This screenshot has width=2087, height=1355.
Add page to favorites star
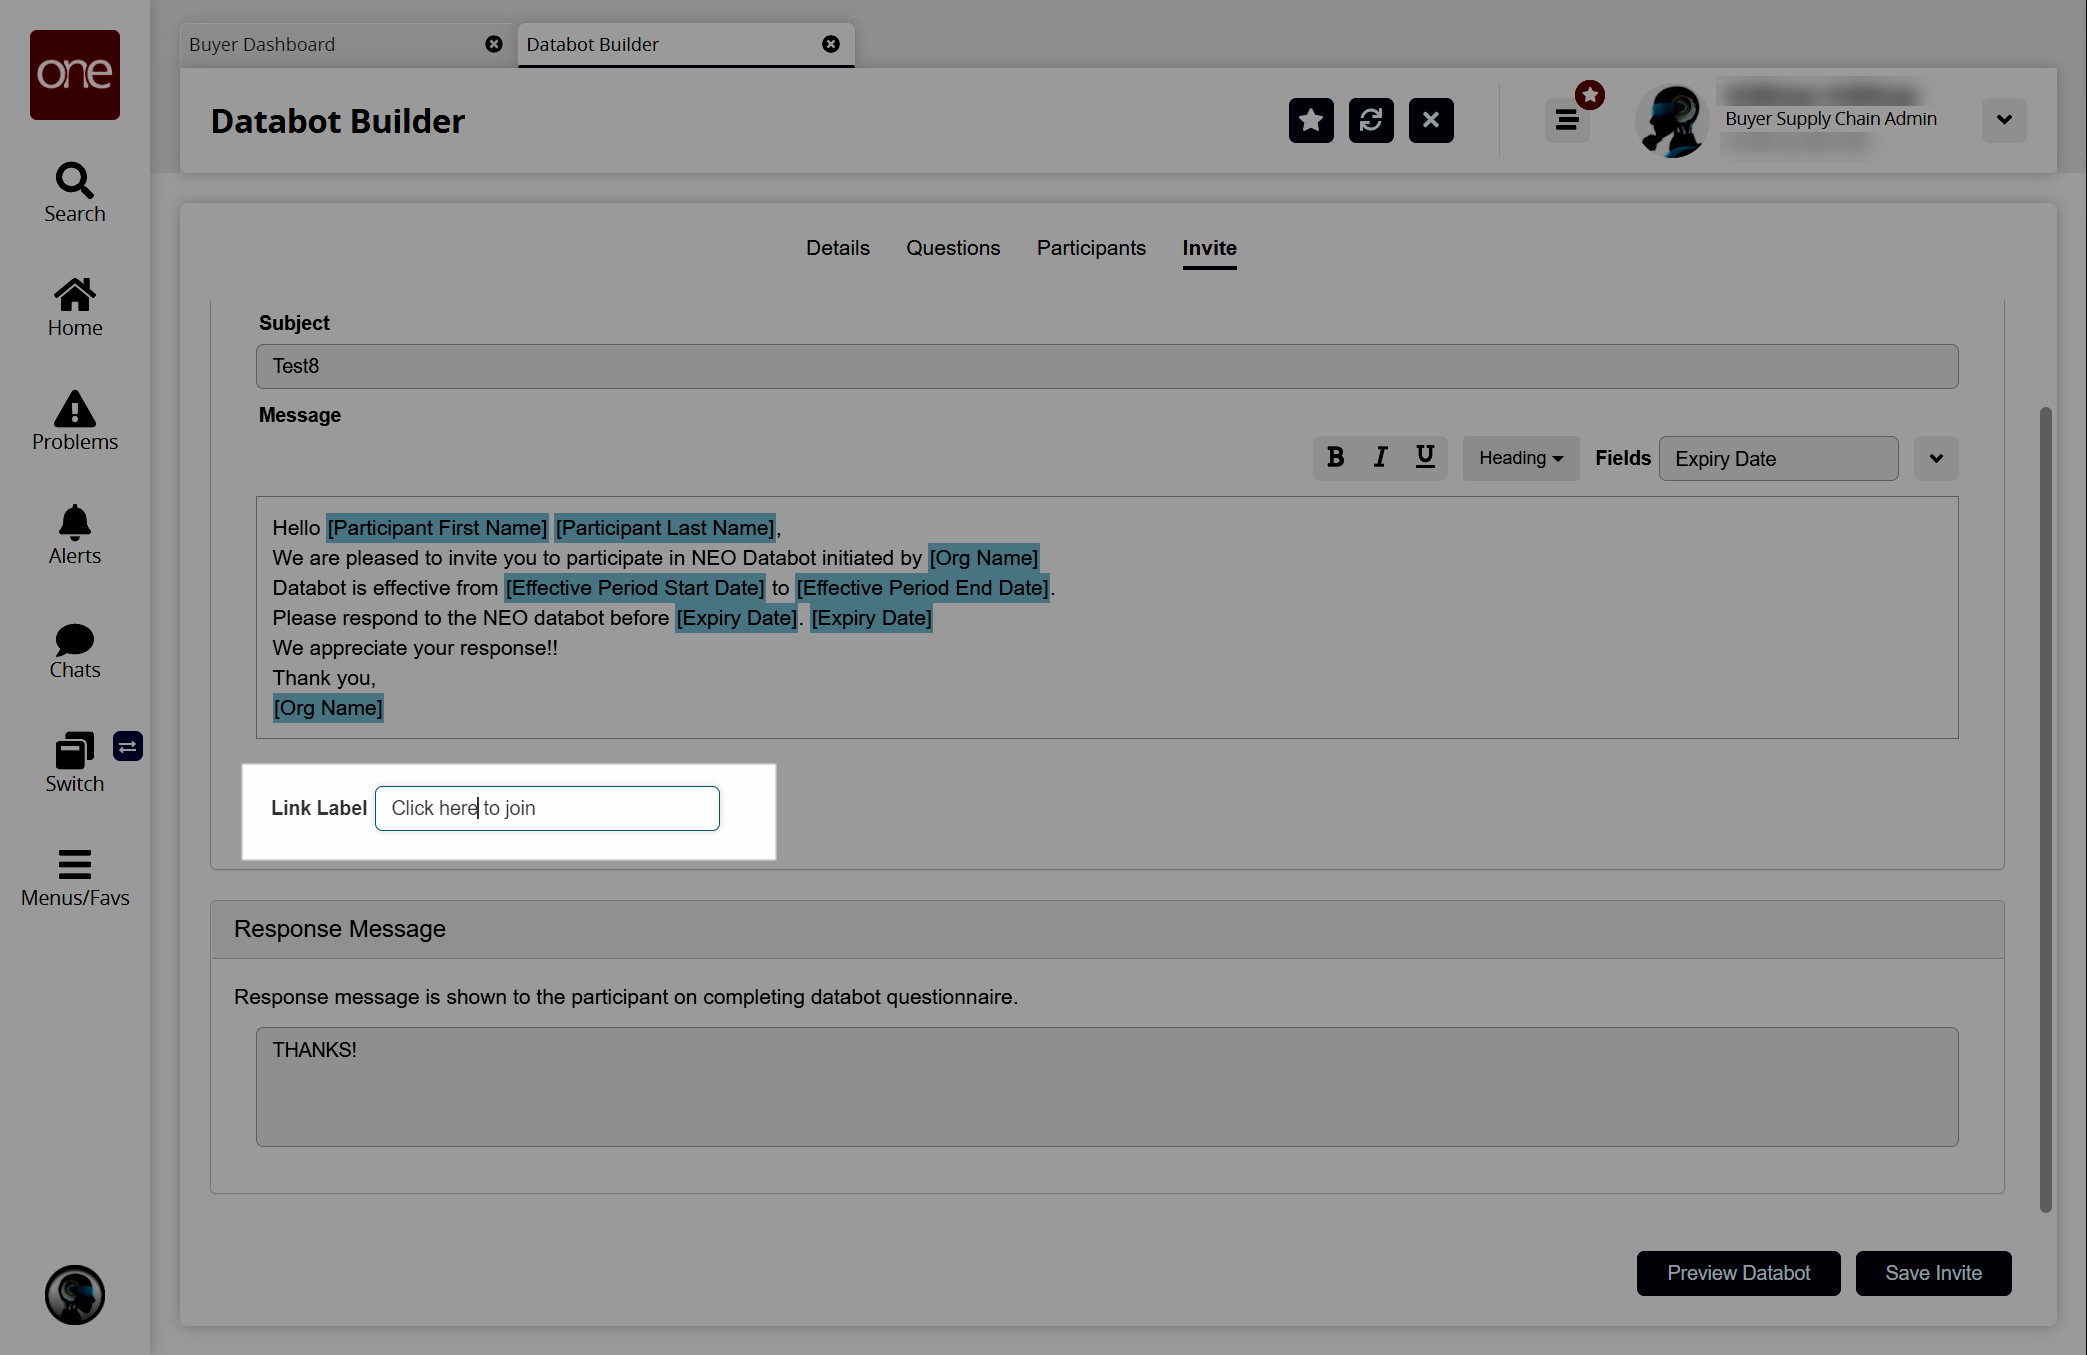click(x=1310, y=121)
